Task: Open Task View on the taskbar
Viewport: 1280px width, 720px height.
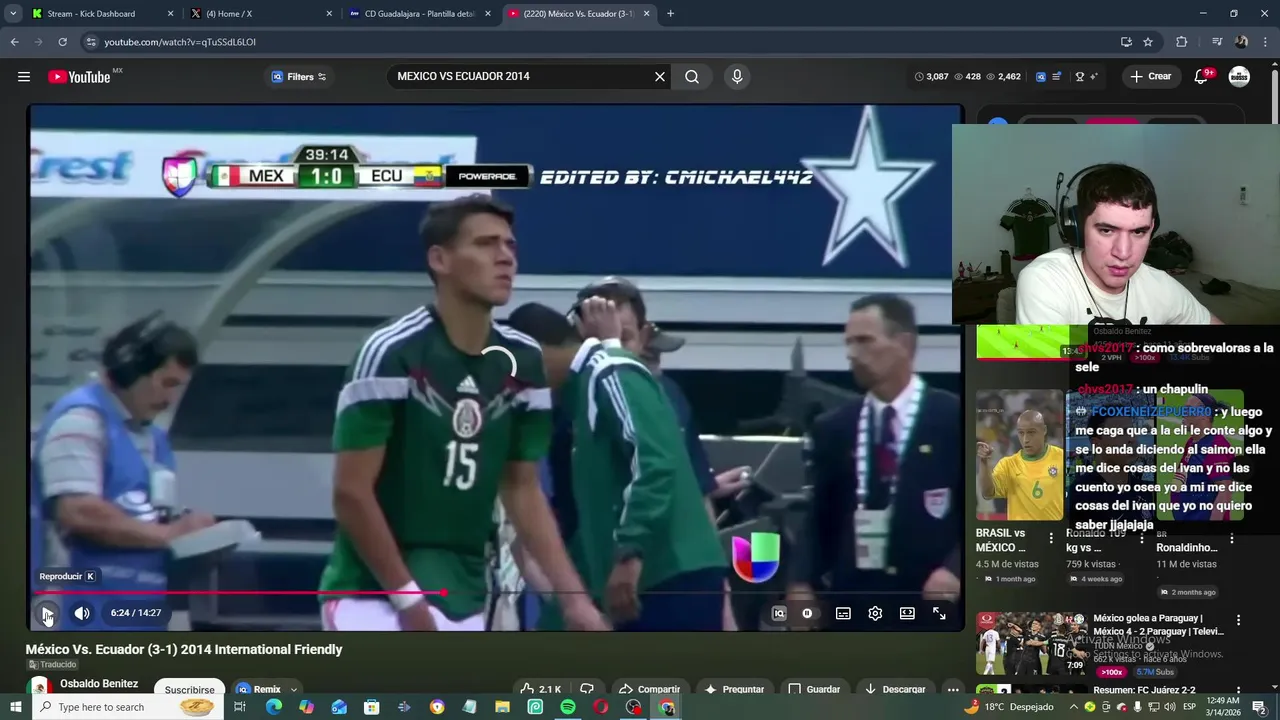Action: (x=240, y=707)
